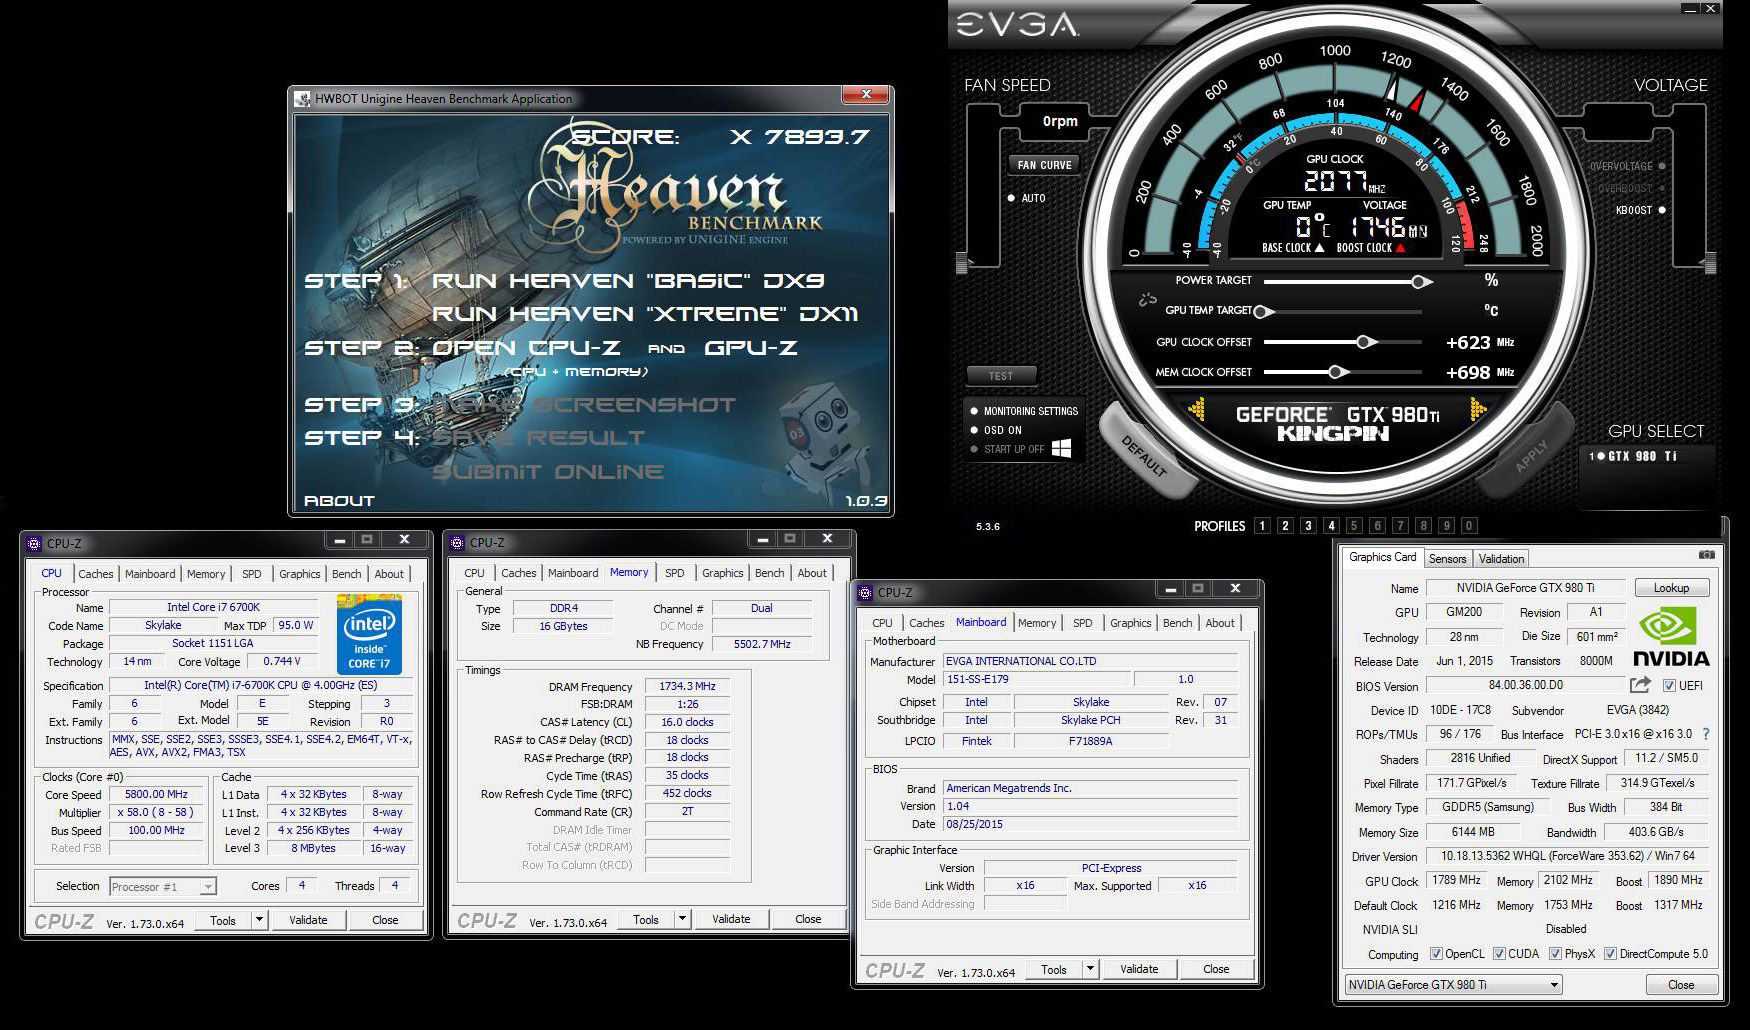Open SPD tab in the Memory-tab CPU-Z window
The width and height of the screenshot is (1750, 1030).
675,573
